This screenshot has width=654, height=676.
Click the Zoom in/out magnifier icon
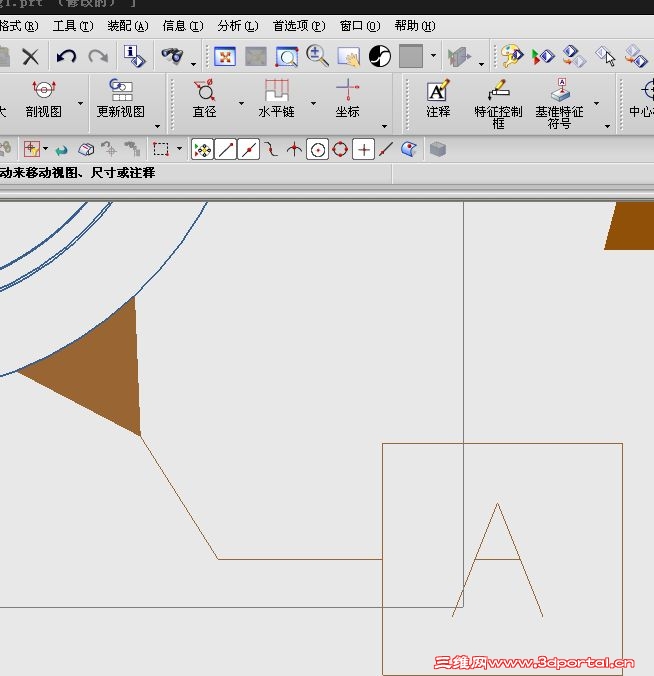click(317, 56)
